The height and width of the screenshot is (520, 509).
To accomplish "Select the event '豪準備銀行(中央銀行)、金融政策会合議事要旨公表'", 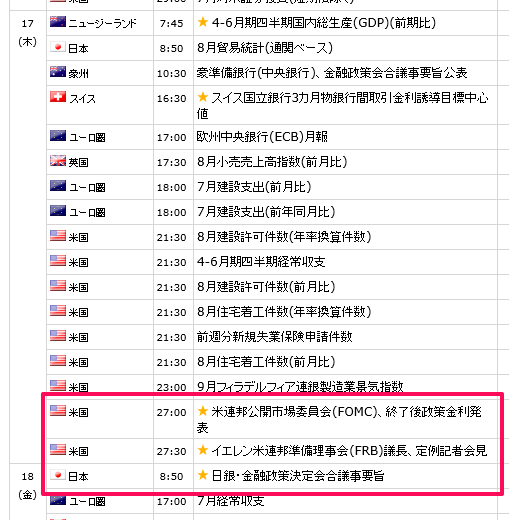I will [332, 73].
